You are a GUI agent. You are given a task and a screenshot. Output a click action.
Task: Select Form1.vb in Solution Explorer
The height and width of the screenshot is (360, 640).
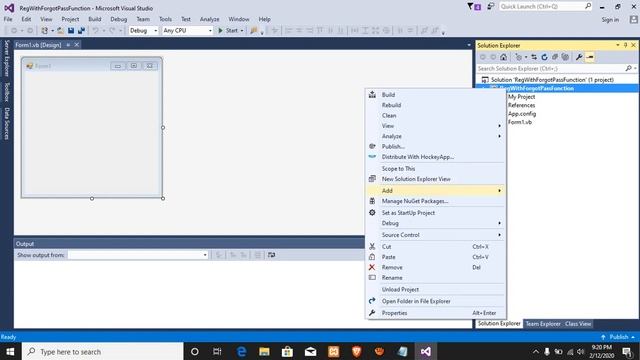(520, 122)
